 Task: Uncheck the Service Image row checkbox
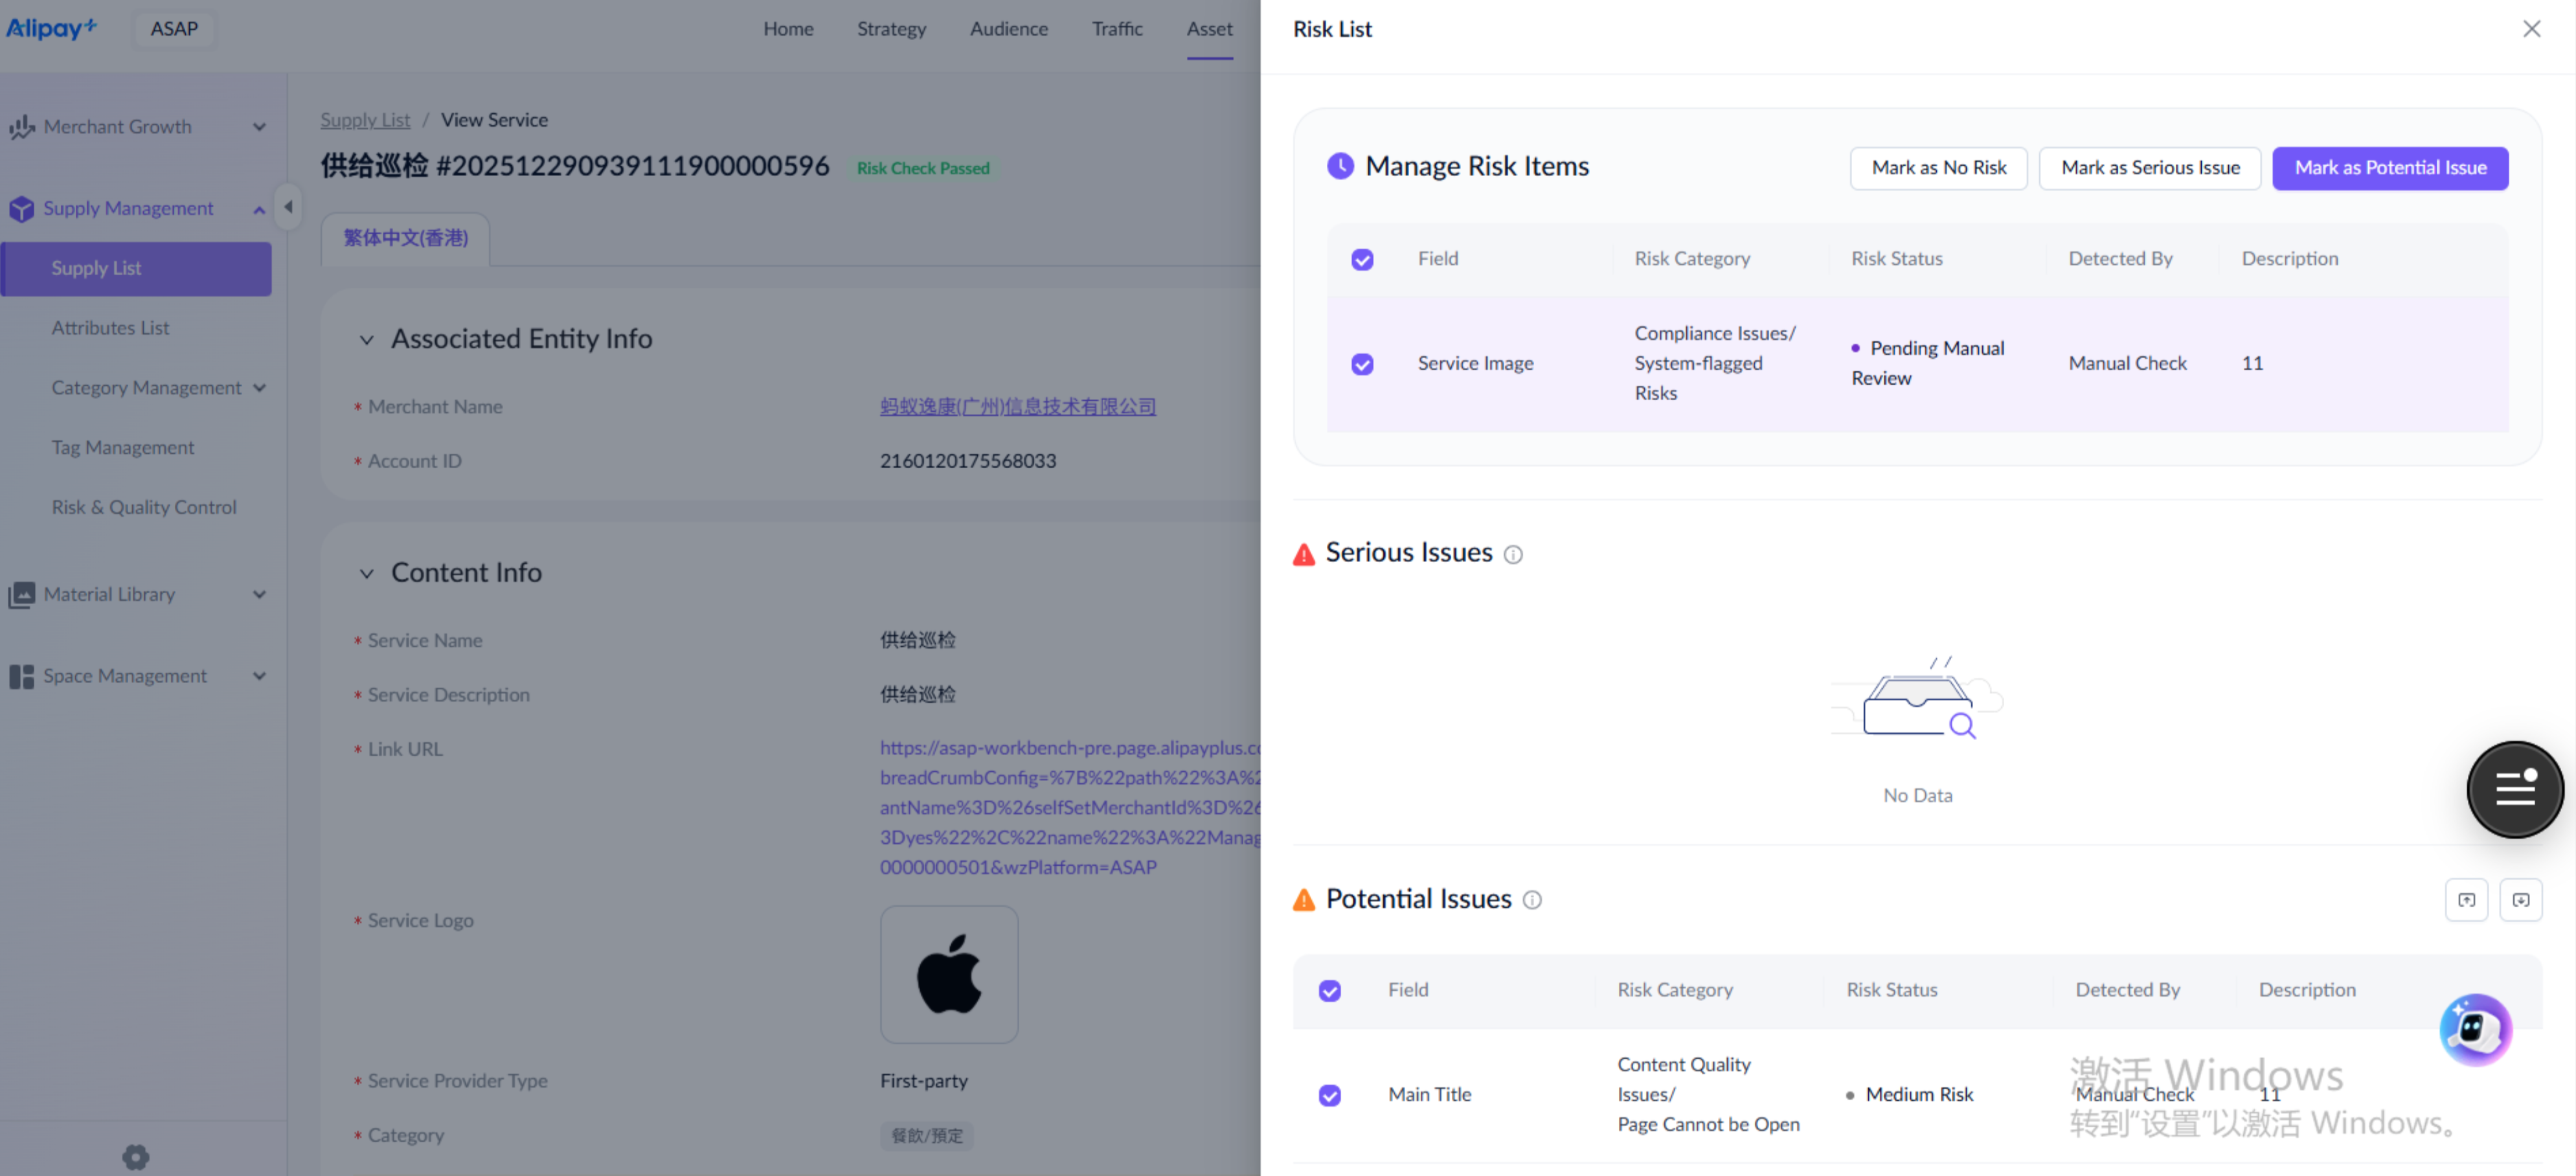point(1362,364)
